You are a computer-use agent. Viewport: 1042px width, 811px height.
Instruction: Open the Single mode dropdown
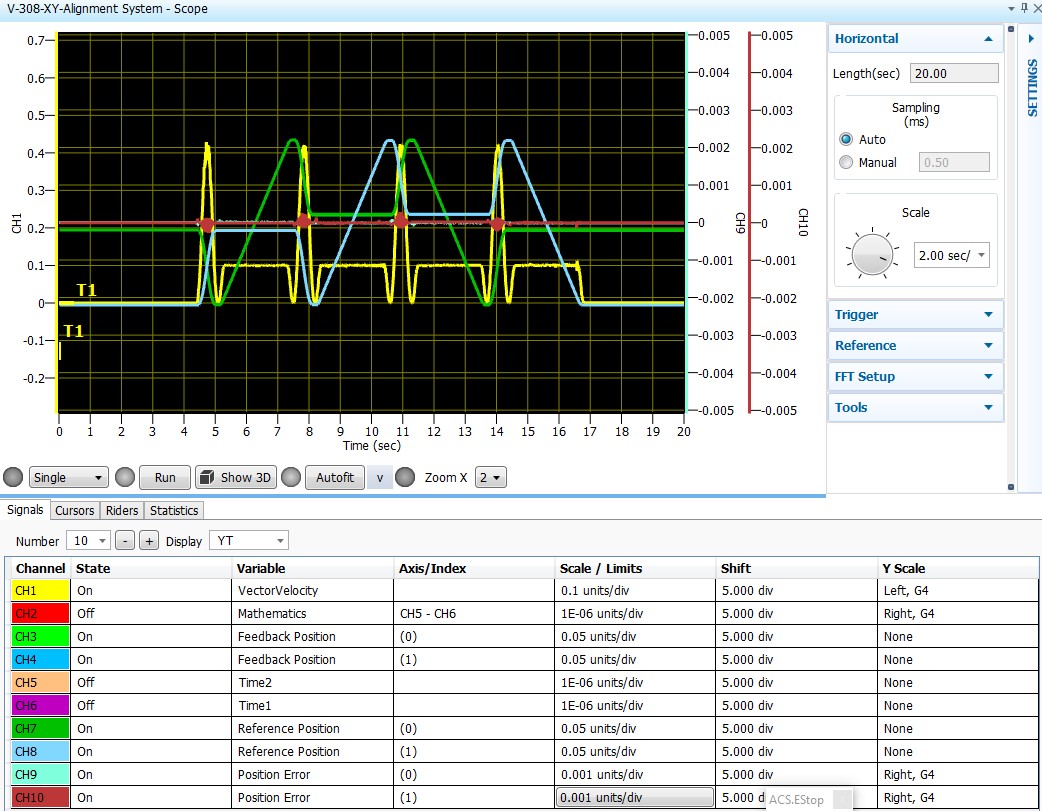coord(68,477)
